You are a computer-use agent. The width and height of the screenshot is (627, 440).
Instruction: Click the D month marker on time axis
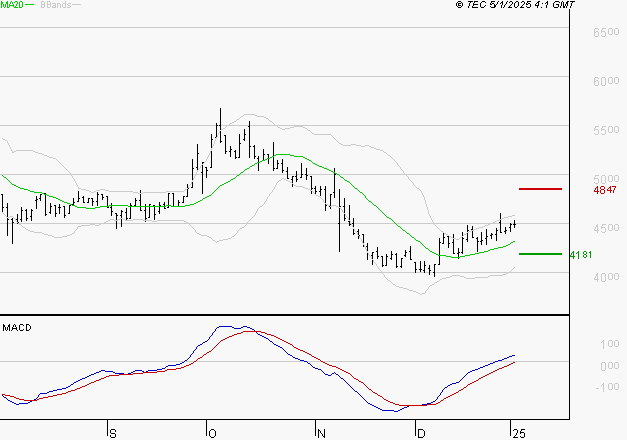(x=421, y=434)
